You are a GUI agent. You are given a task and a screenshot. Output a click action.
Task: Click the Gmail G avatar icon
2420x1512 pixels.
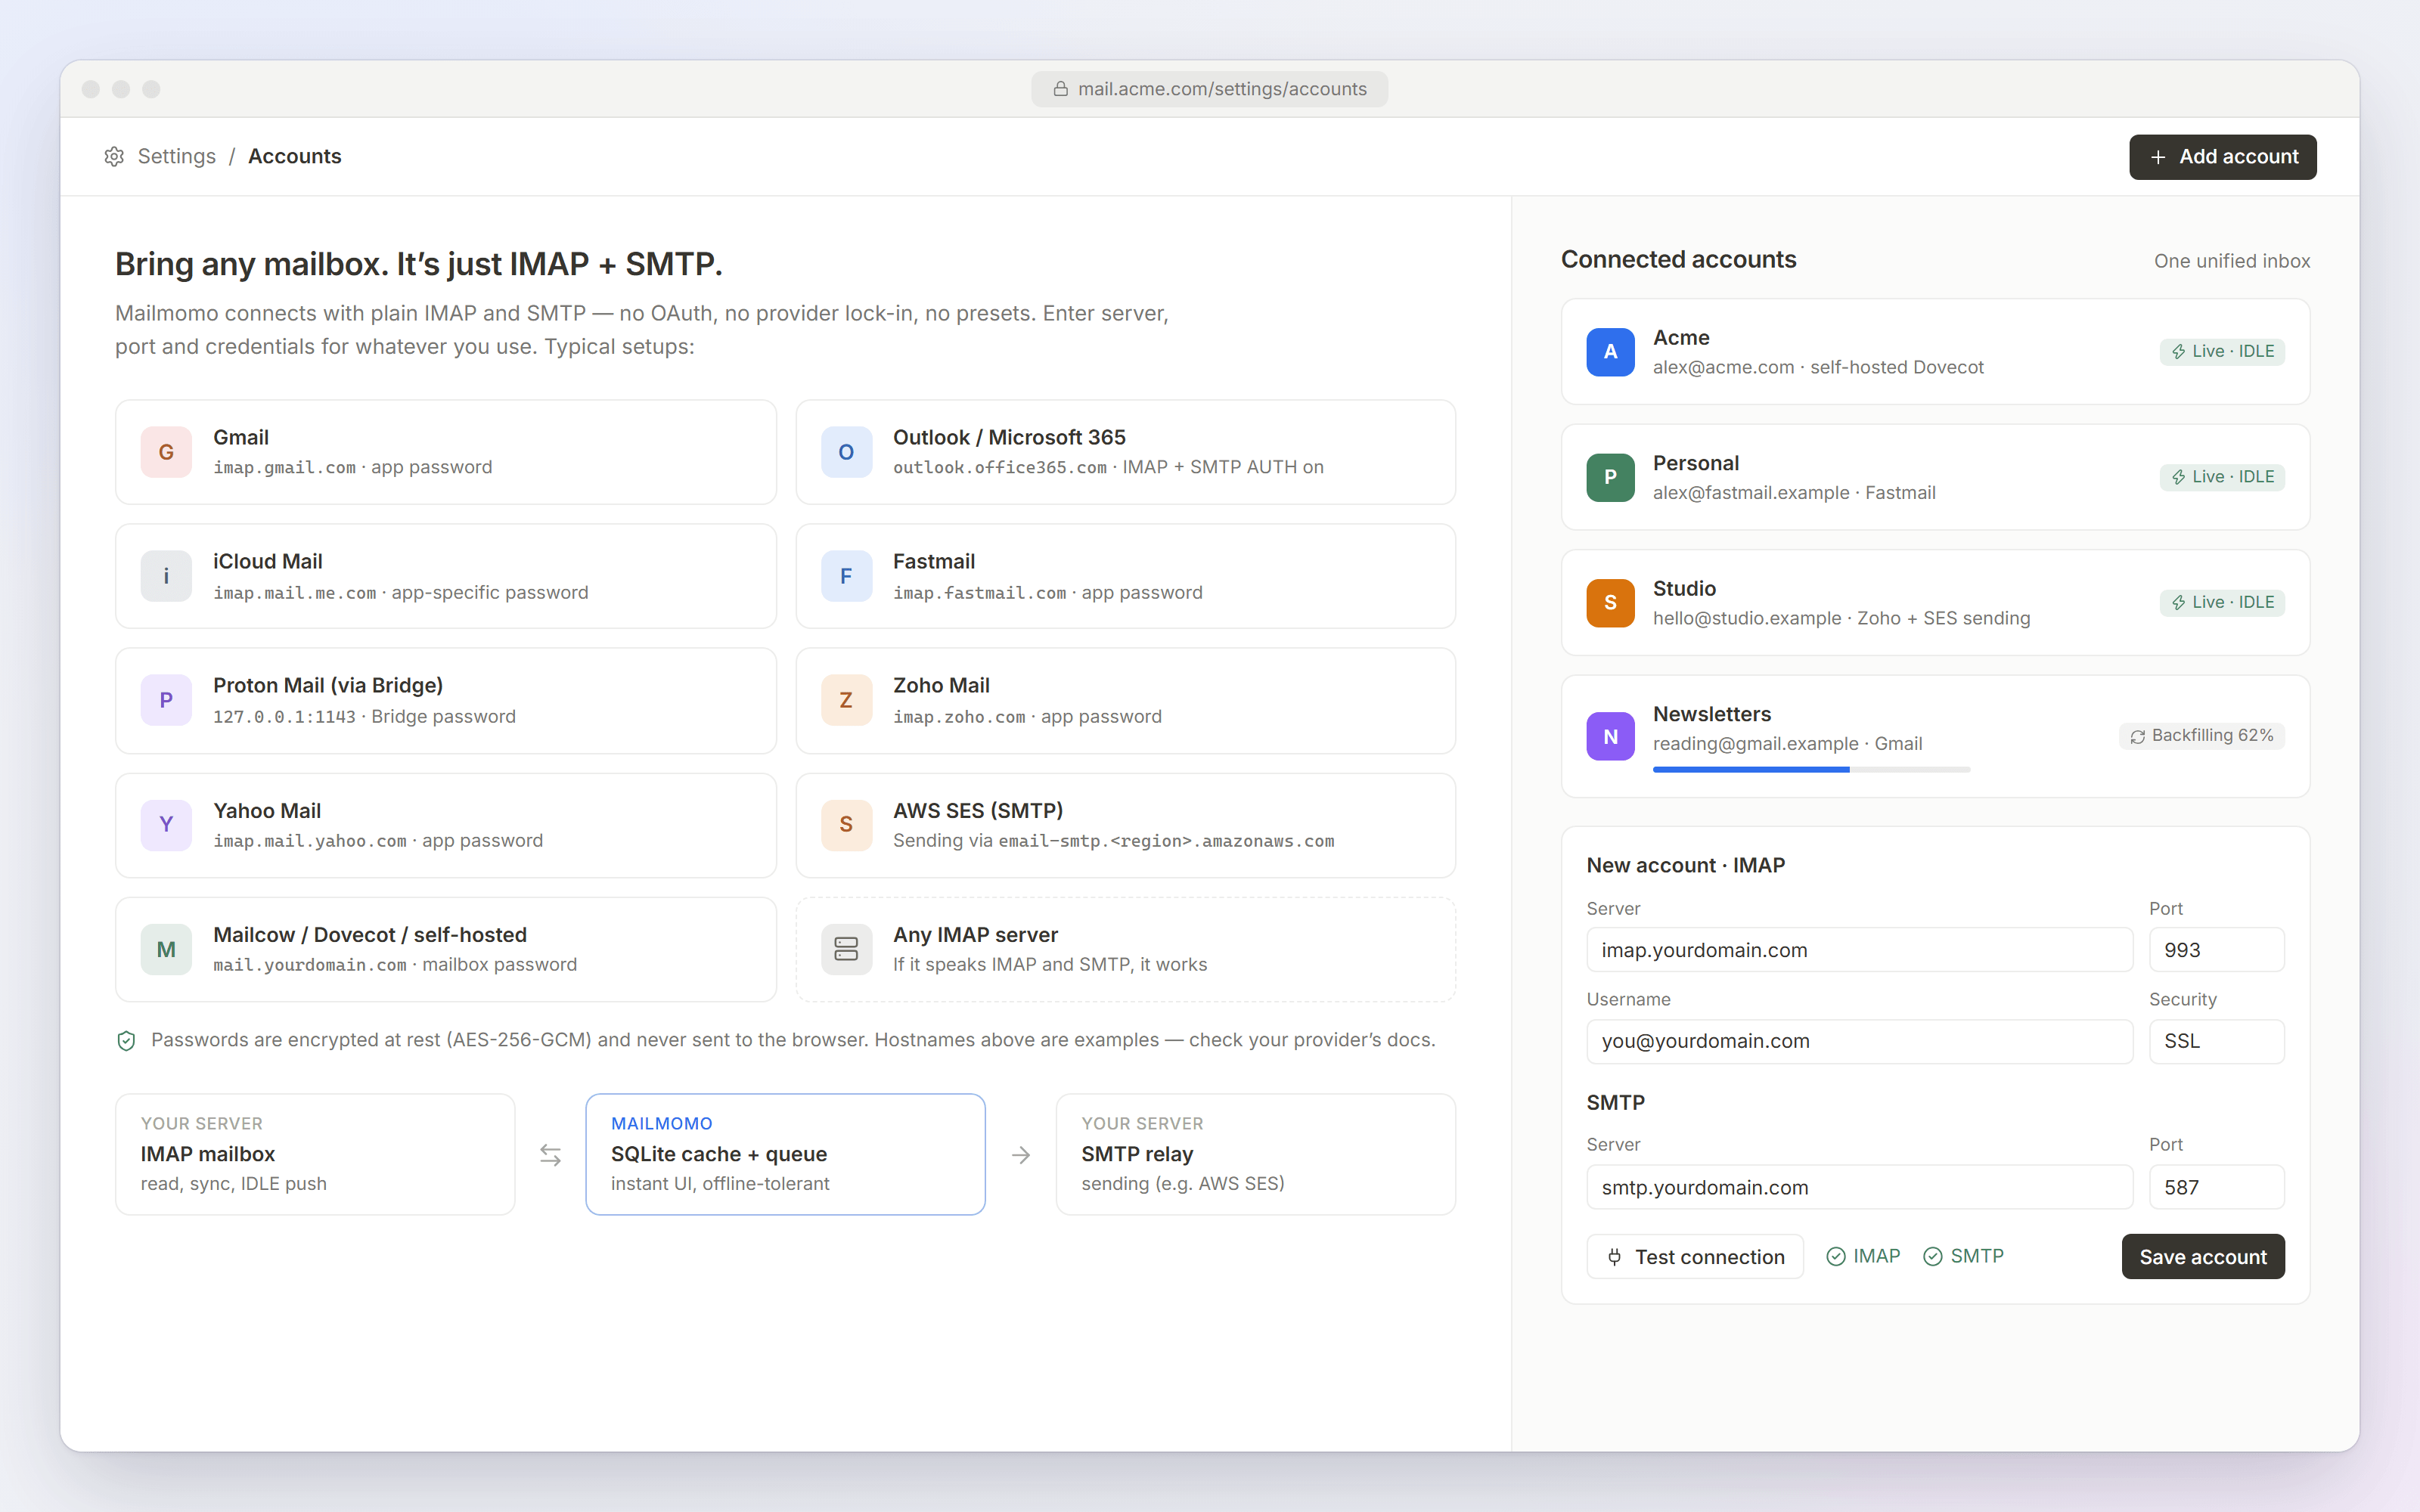pyautogui.click(x=166, y=452)
